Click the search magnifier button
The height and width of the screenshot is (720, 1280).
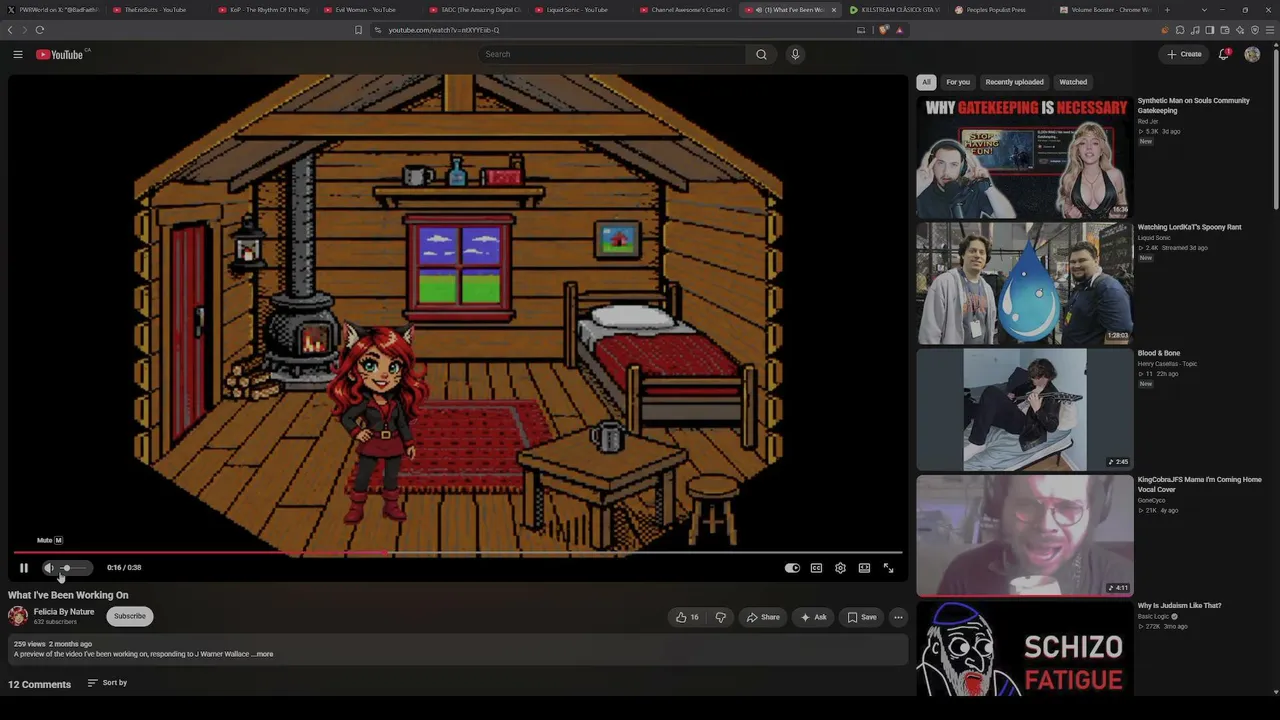(761, 54)
